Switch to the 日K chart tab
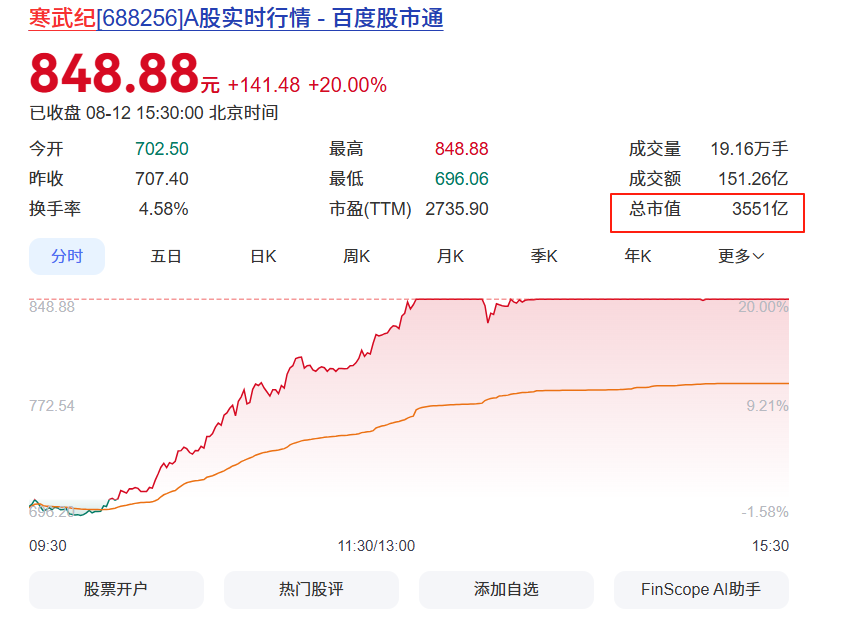 [263, 256]
